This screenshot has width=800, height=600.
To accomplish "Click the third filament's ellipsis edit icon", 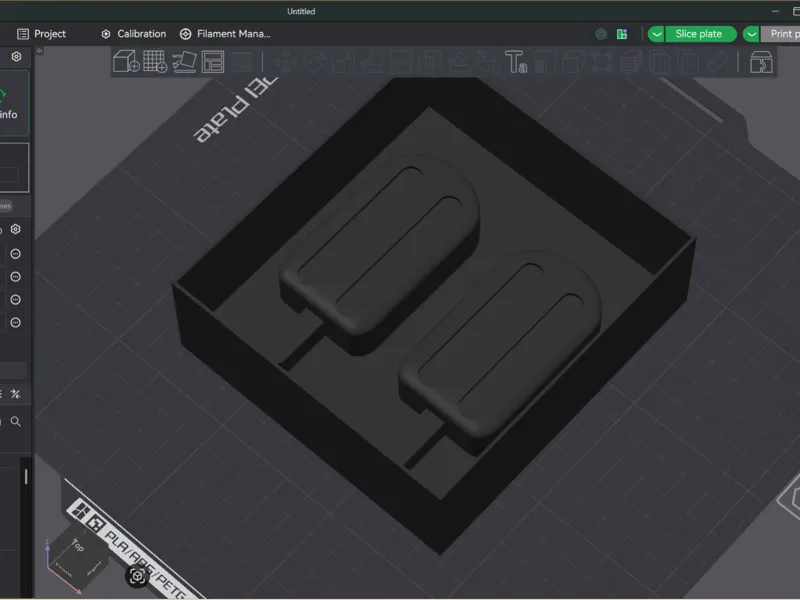I will (x=15, y=299).
